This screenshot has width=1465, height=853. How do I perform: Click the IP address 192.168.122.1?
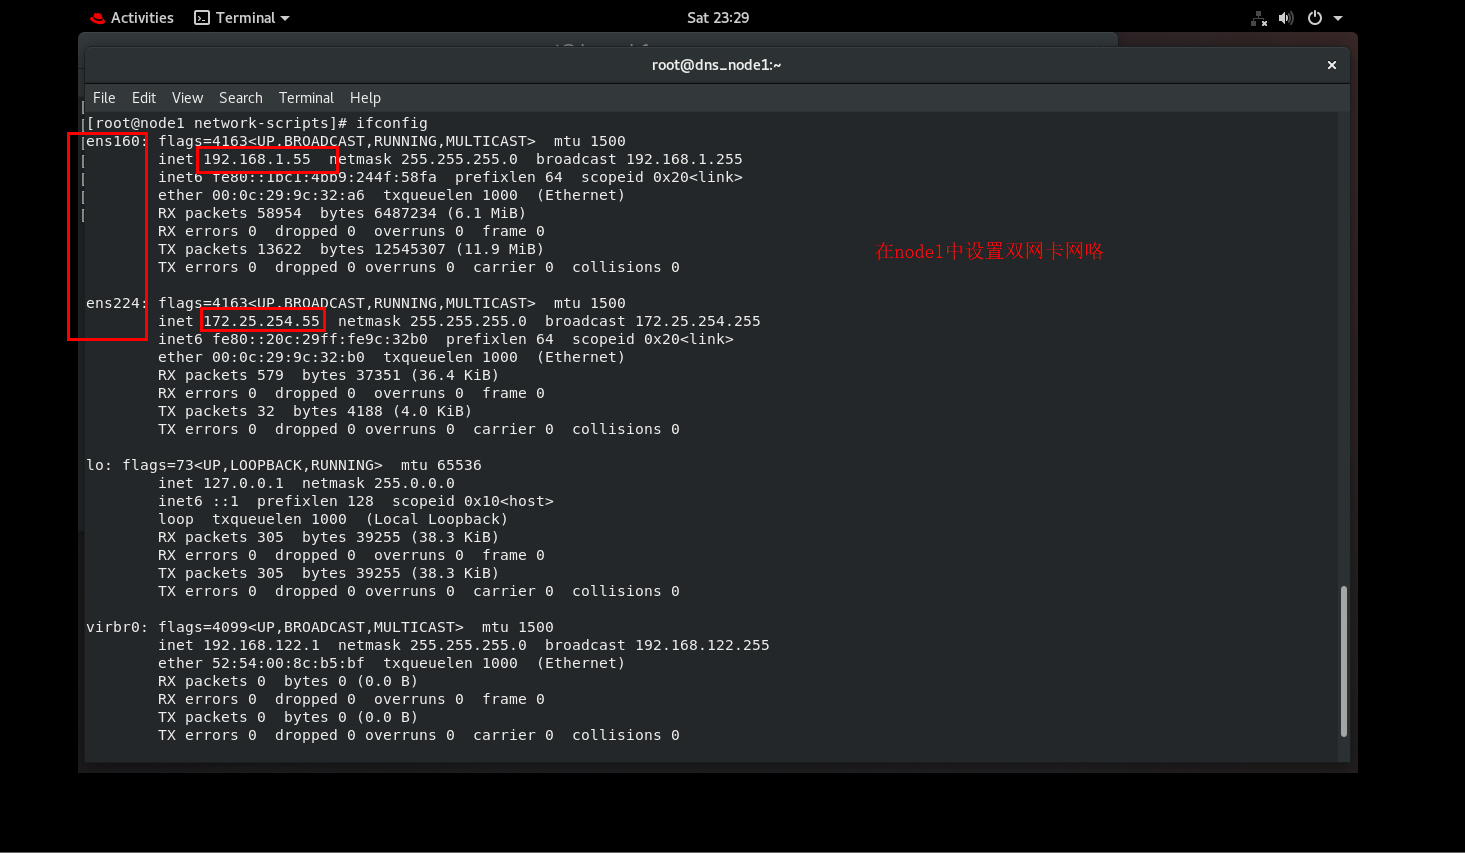pos(261,645)
